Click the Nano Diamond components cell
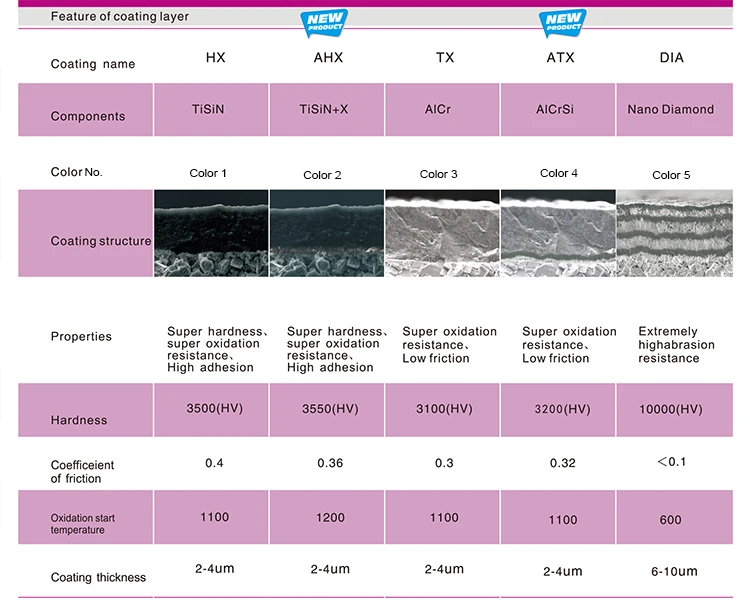 674,110
